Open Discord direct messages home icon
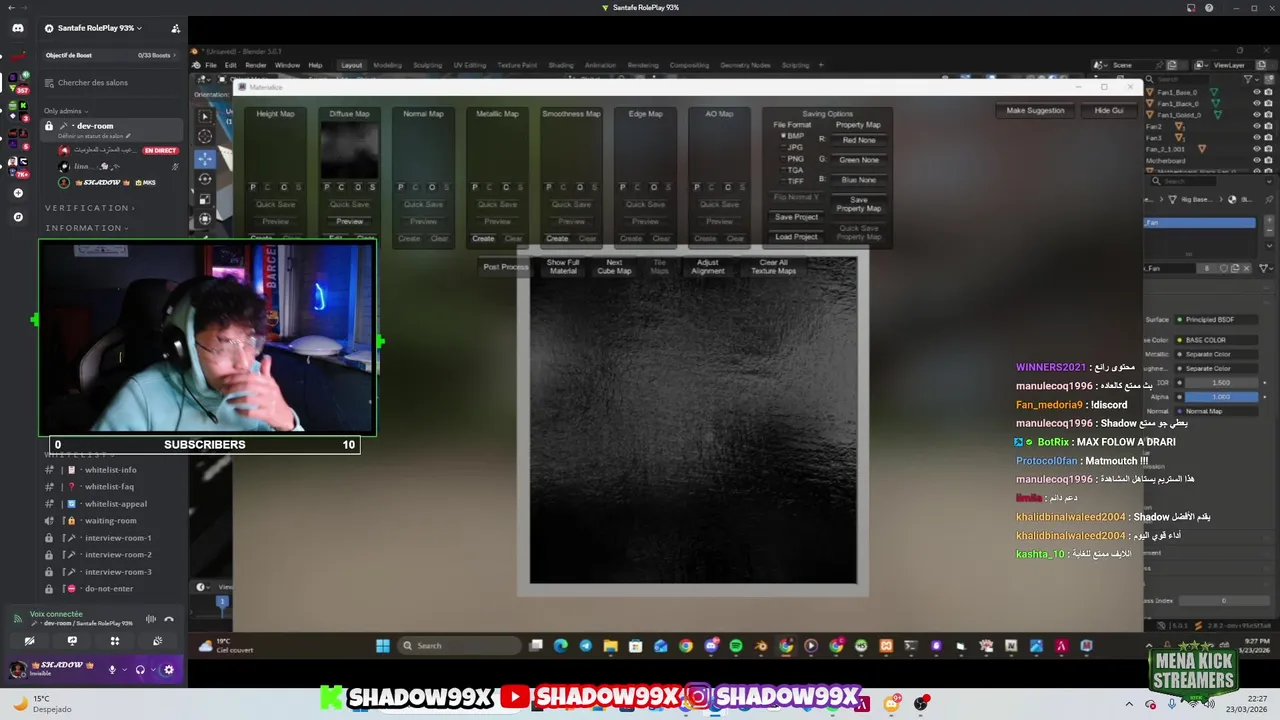The height and width of the screenshot is (720, 1280). click(18, 28)
